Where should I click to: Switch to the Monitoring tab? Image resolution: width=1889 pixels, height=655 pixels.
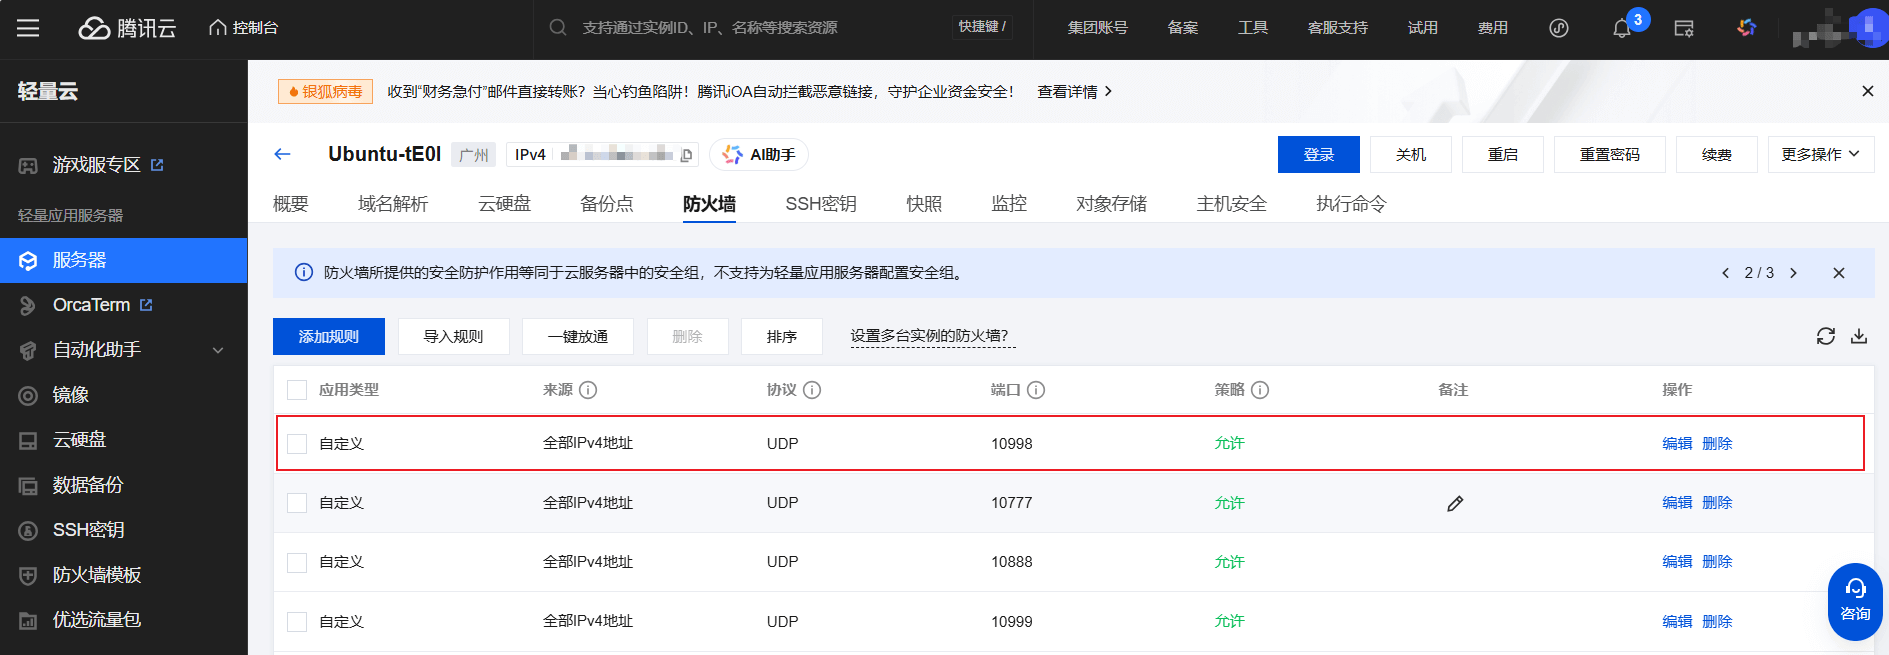pos(1009,204)
